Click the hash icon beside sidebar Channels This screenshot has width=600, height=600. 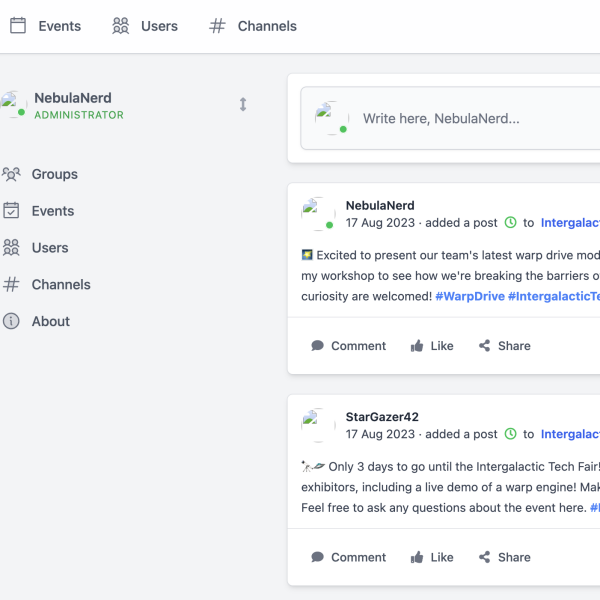click(x=11, y=285)
